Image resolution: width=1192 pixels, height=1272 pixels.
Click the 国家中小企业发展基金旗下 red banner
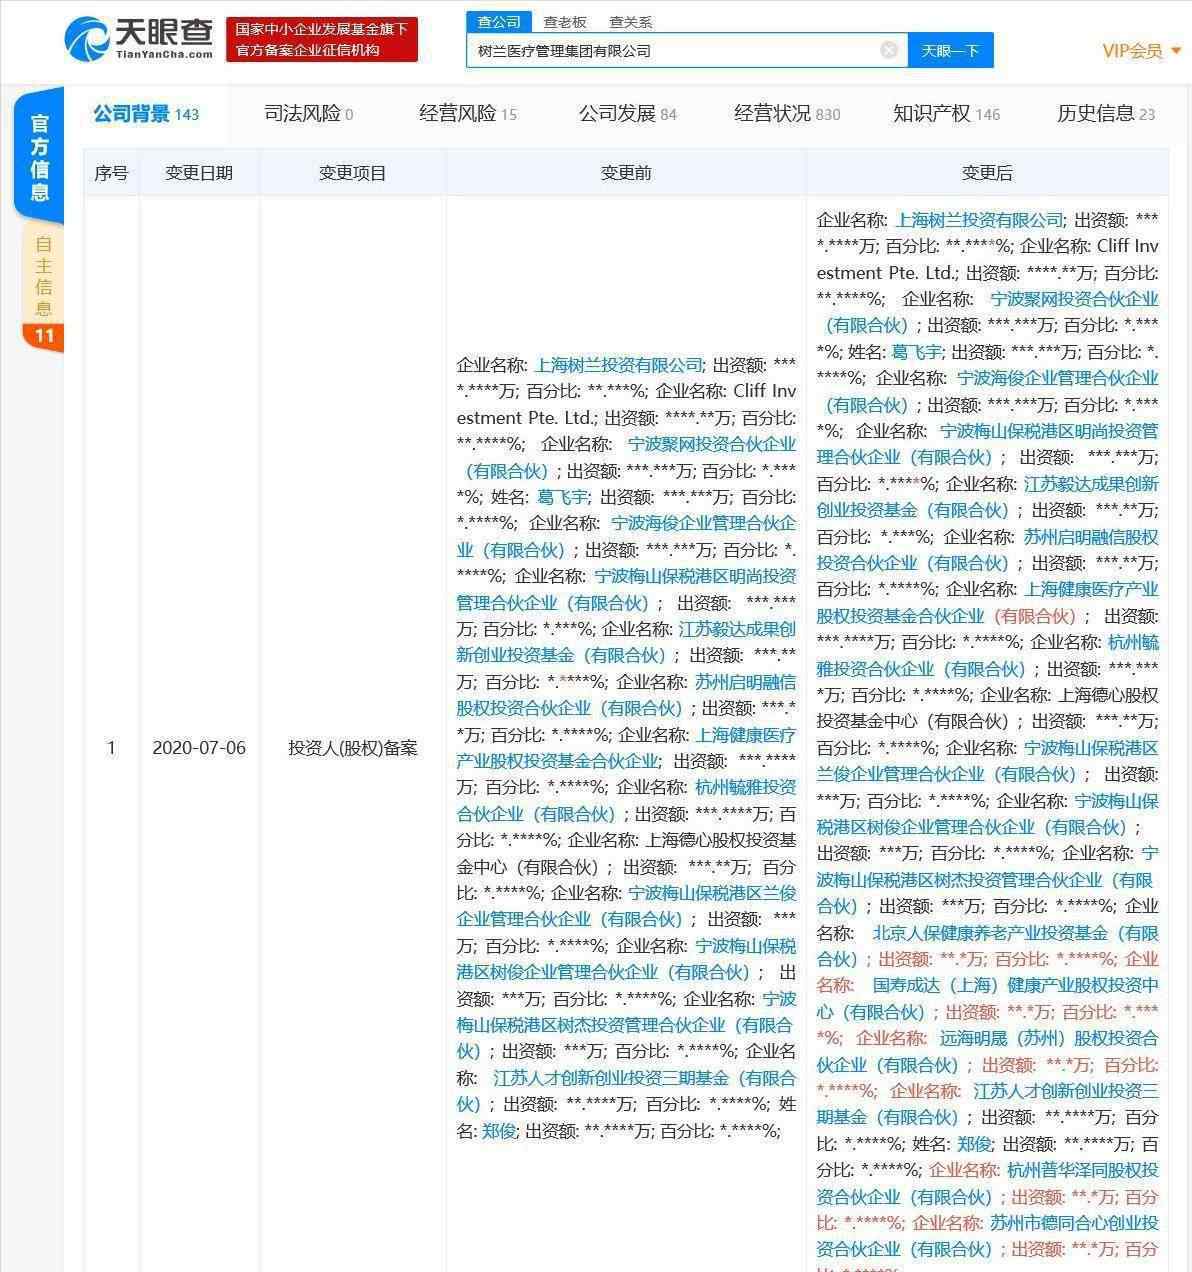pyautogui.click(x=321, y=39)
